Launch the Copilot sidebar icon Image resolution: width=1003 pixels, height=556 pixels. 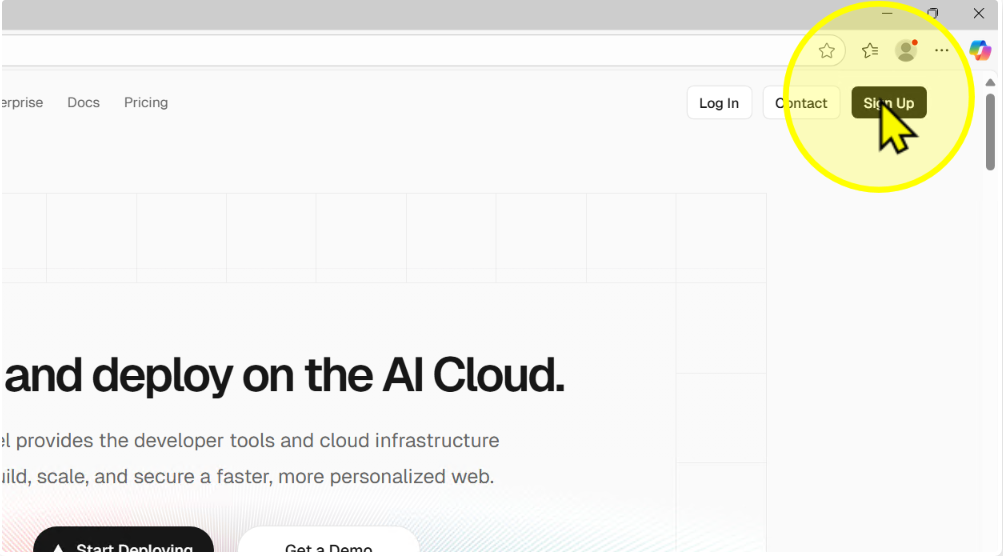979,51
